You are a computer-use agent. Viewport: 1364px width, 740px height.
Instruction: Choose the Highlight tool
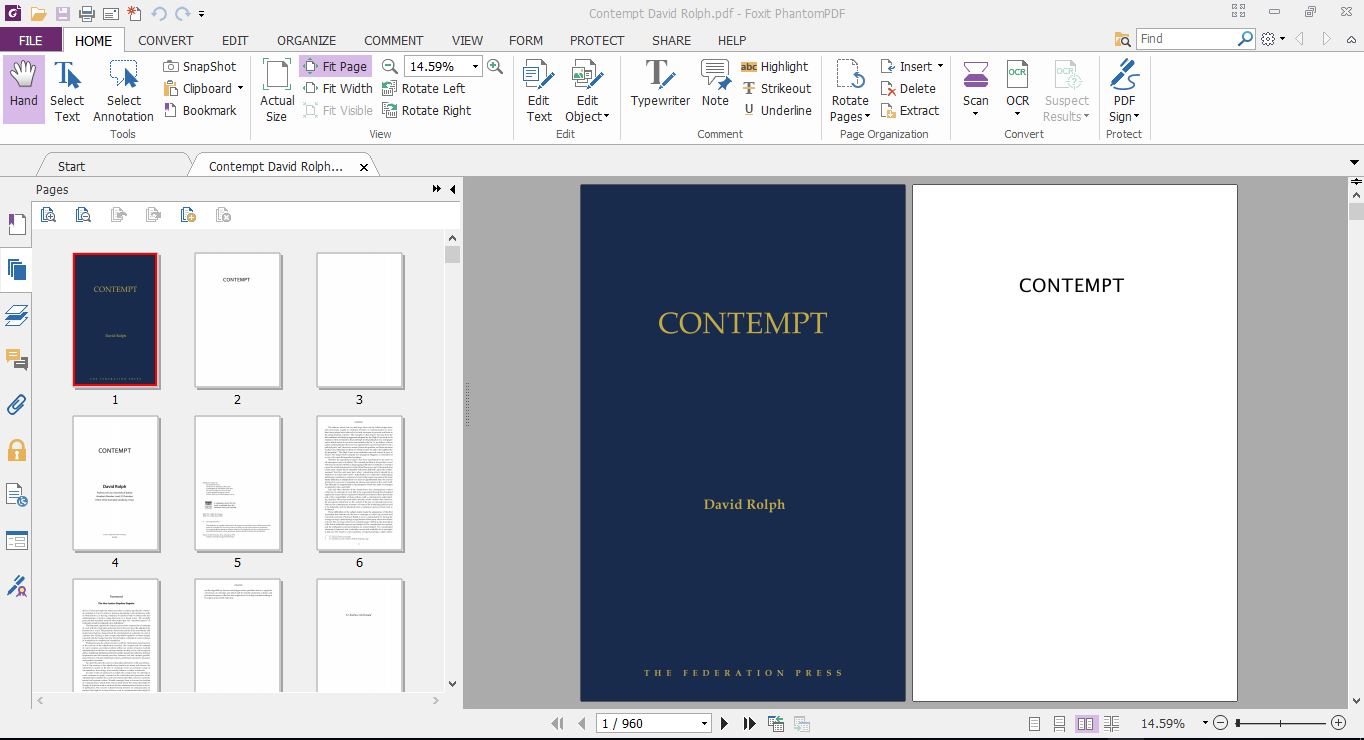774,66
